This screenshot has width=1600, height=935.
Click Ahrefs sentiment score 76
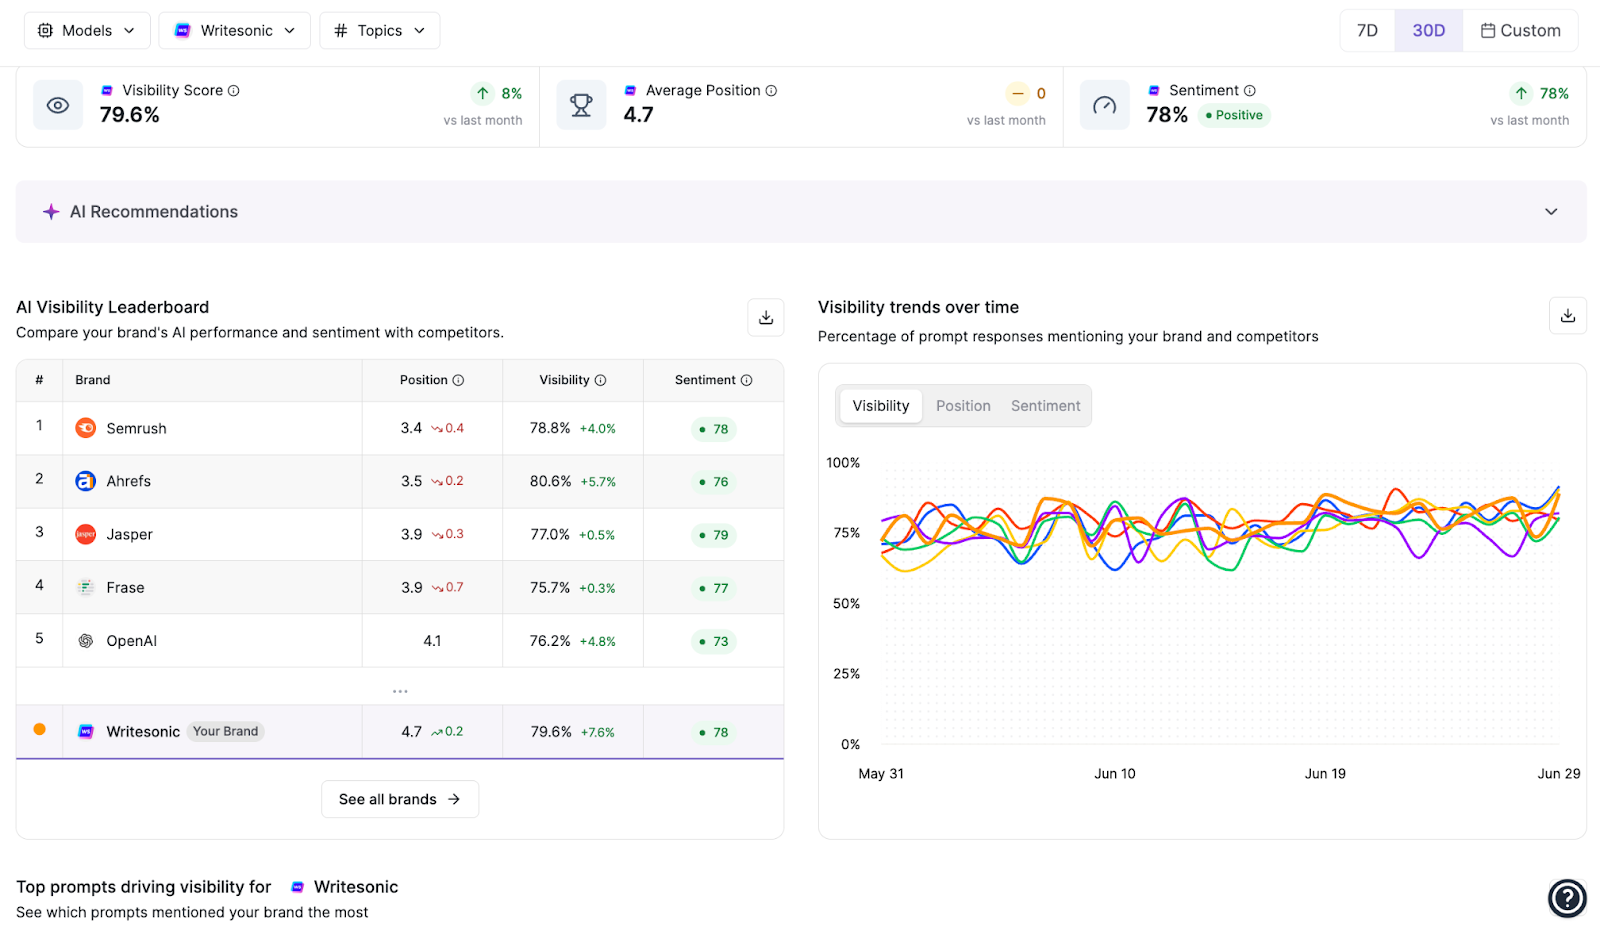pos(714,482)
